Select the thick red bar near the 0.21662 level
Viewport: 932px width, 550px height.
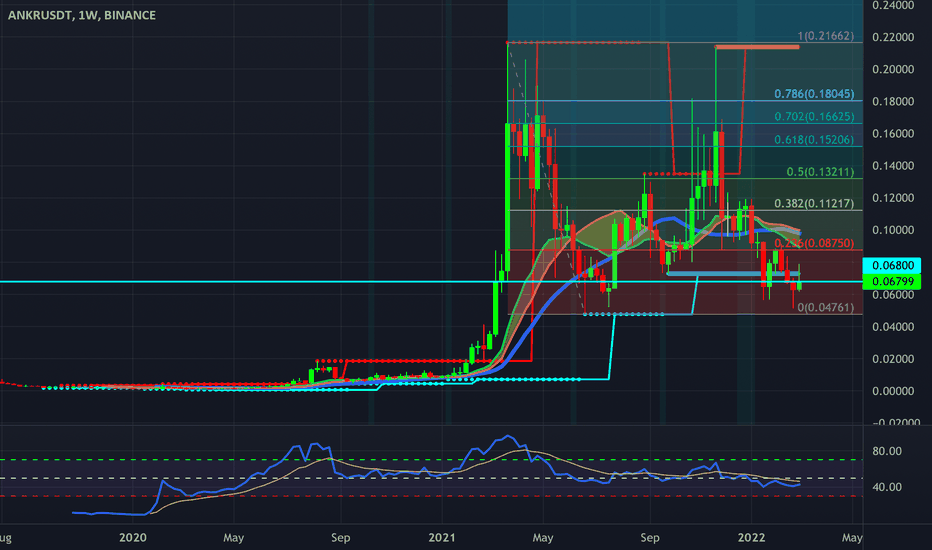pos(757,46)
